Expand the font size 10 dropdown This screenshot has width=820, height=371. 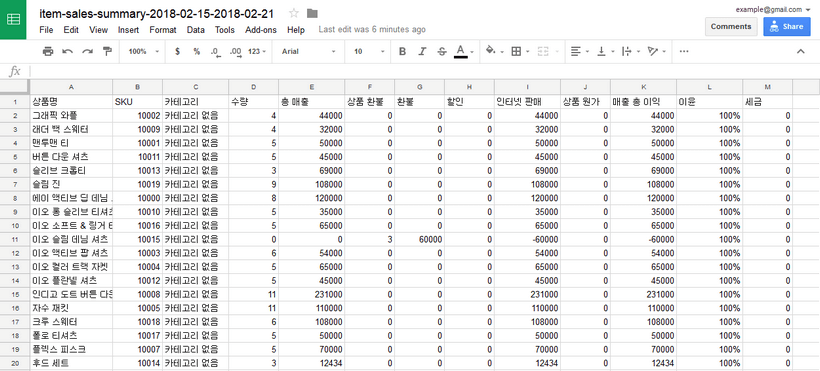[369, 51]
